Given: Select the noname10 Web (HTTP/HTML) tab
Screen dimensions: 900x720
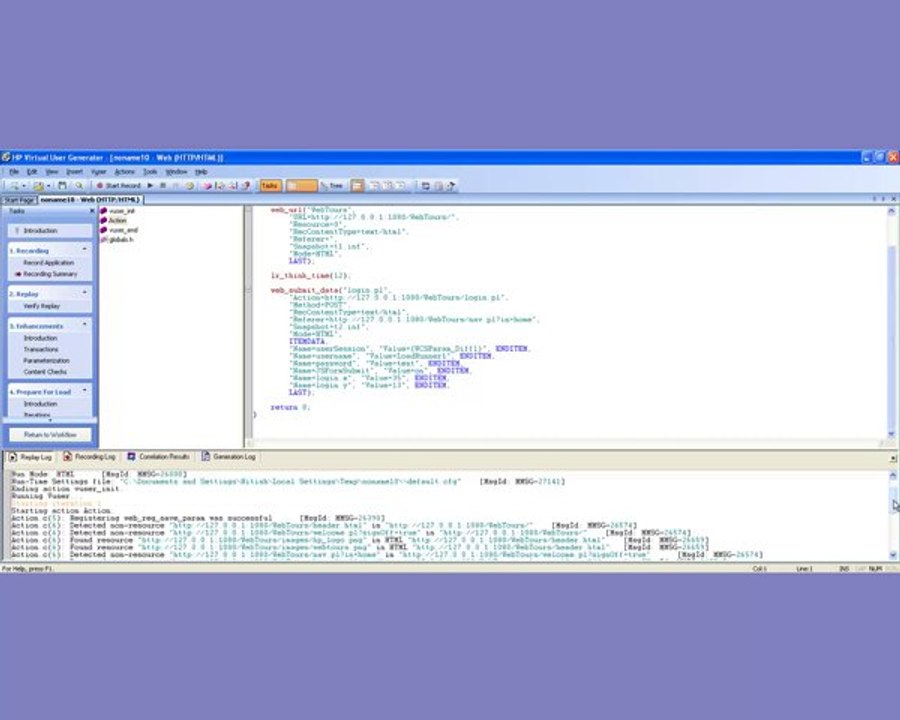Looking at the screenshot, I should click(90, 200).
